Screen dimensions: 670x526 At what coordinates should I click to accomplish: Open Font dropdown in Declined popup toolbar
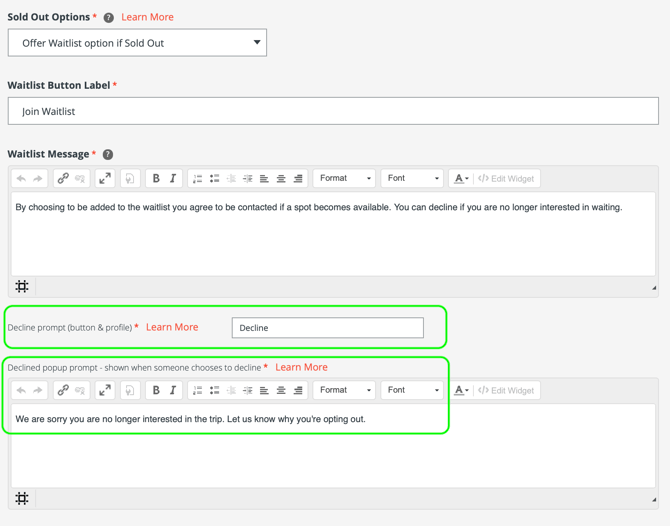click(x=412, y=391)
